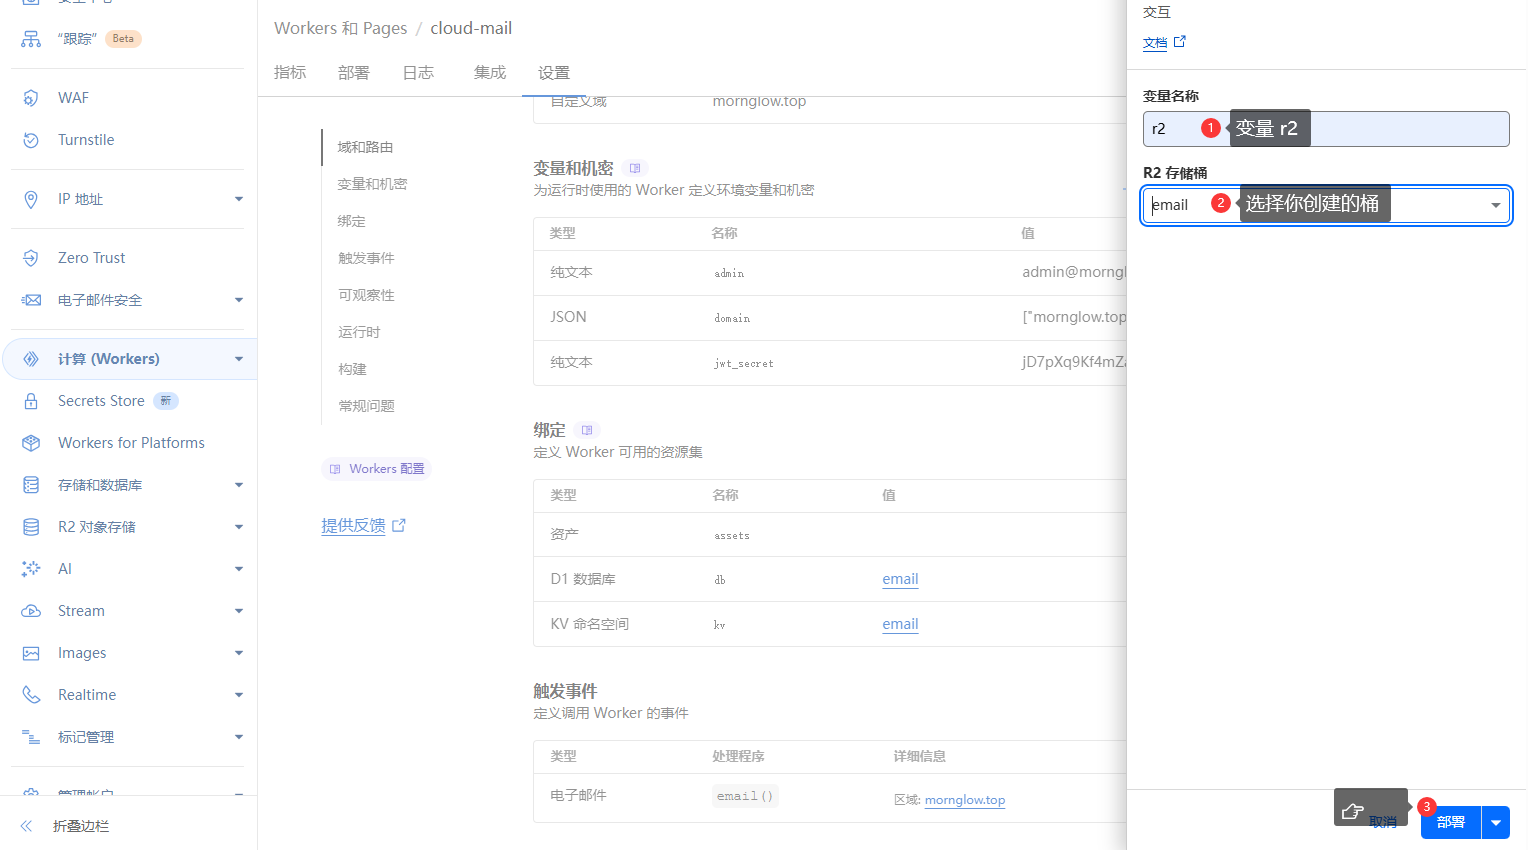Open the R2 存储桶 bucket dropdown
1528x850 pixels.
[1495, 205]
